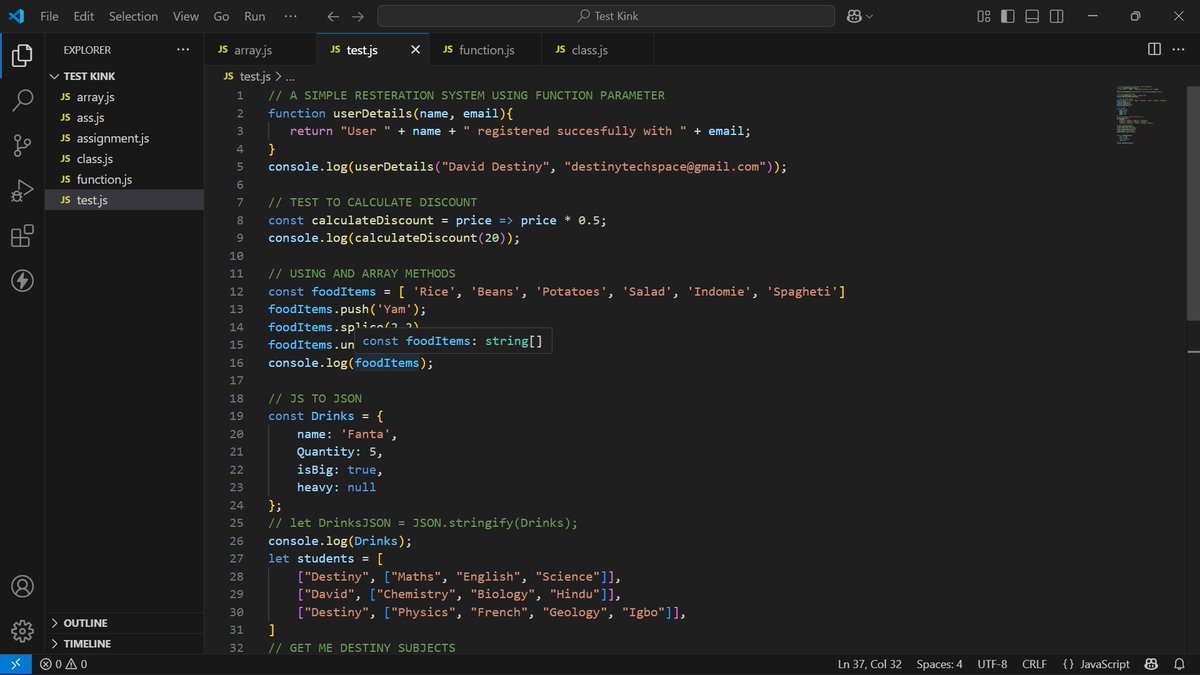Open the hidden menus ellipsis in menu bar
1200x675 pixels.
coord(290,16)
